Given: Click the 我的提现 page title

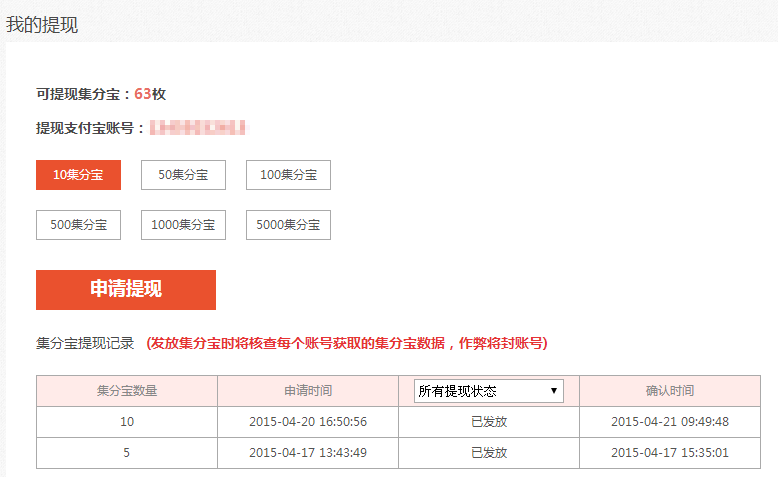Looking at the screenshot, I should coord(42,25).
